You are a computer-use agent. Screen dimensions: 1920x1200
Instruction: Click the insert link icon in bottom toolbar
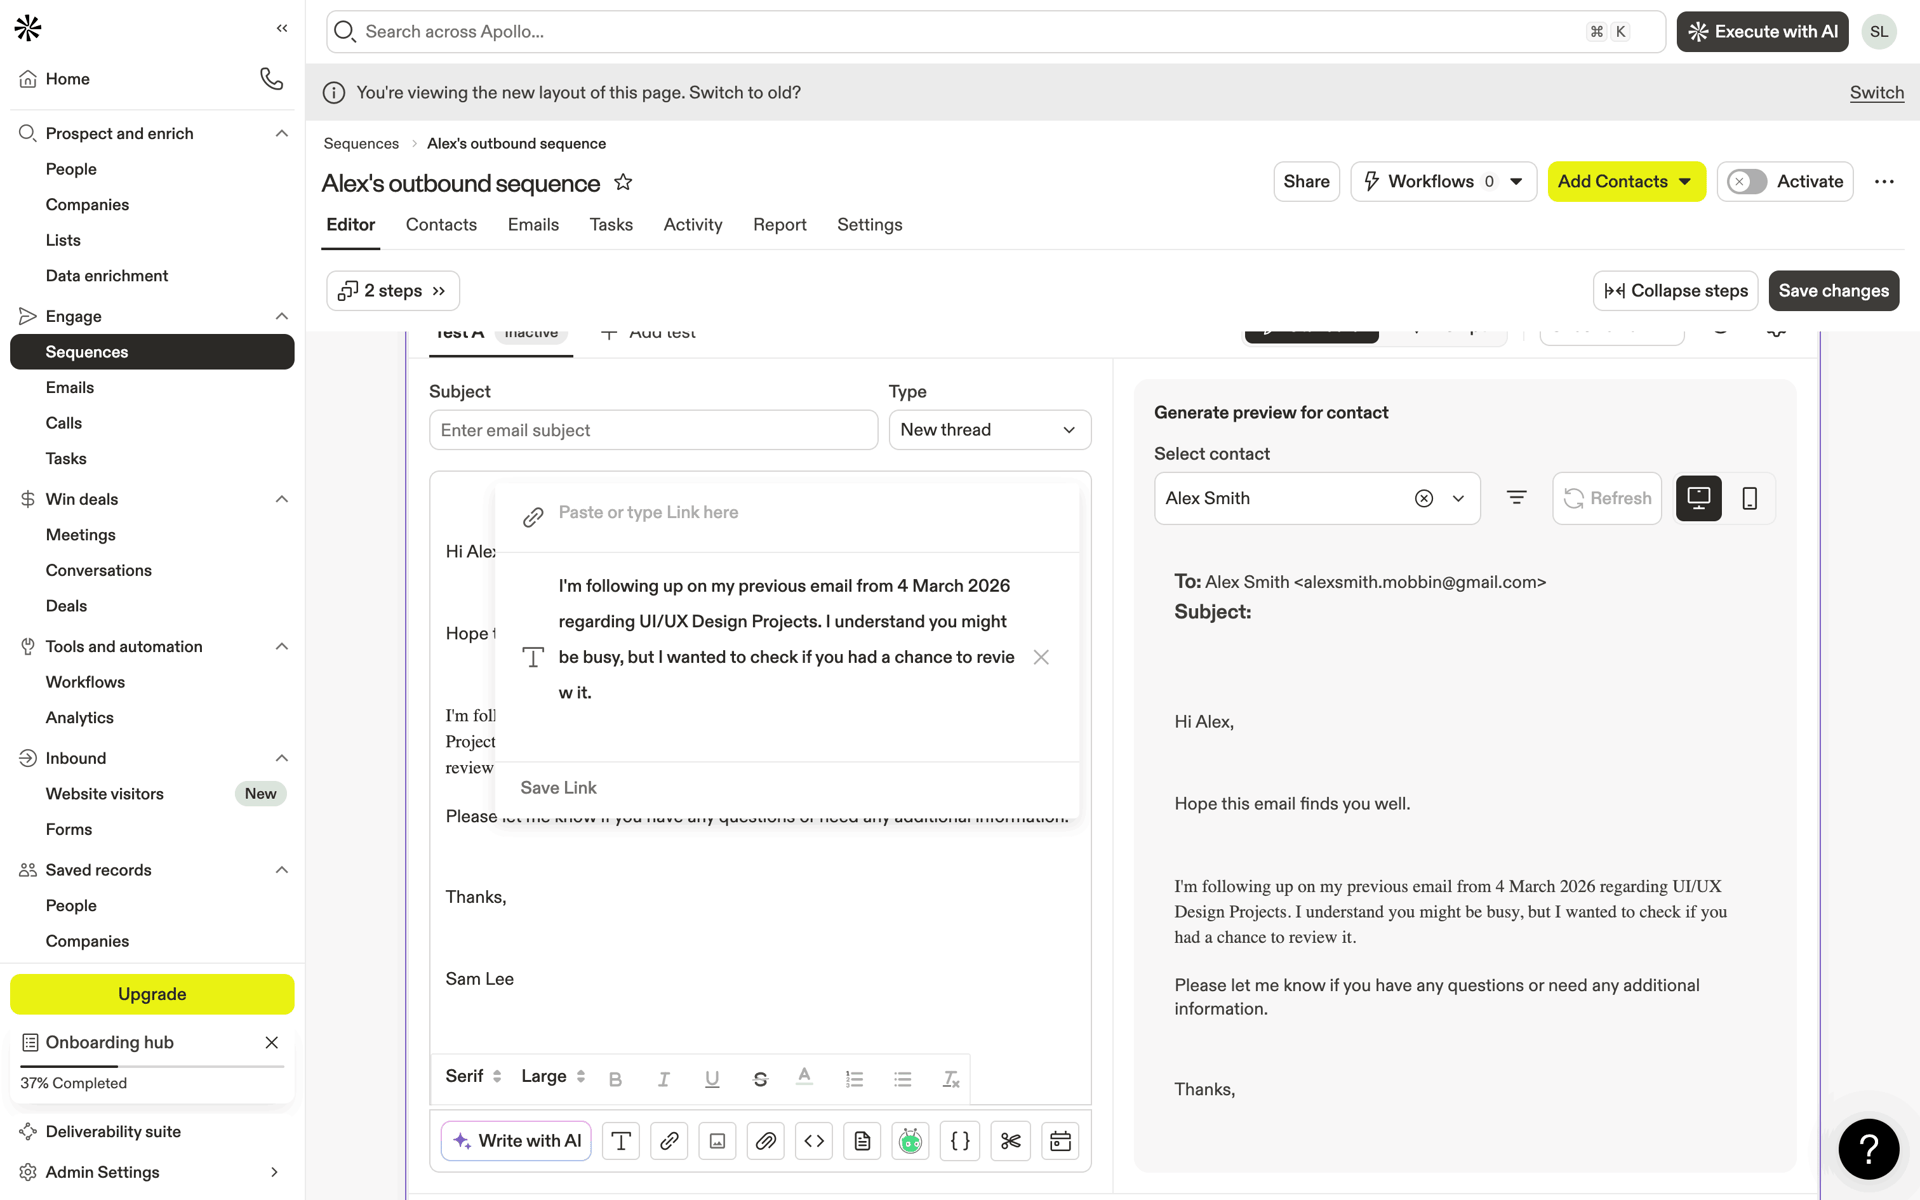(x=669, y=1141)
